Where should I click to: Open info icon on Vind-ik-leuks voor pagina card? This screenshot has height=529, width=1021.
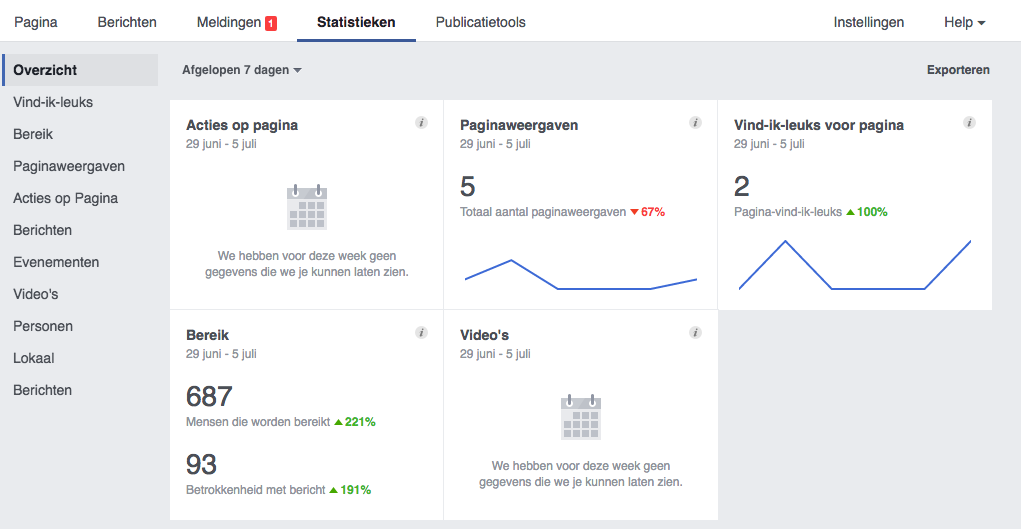pos(970,122)
